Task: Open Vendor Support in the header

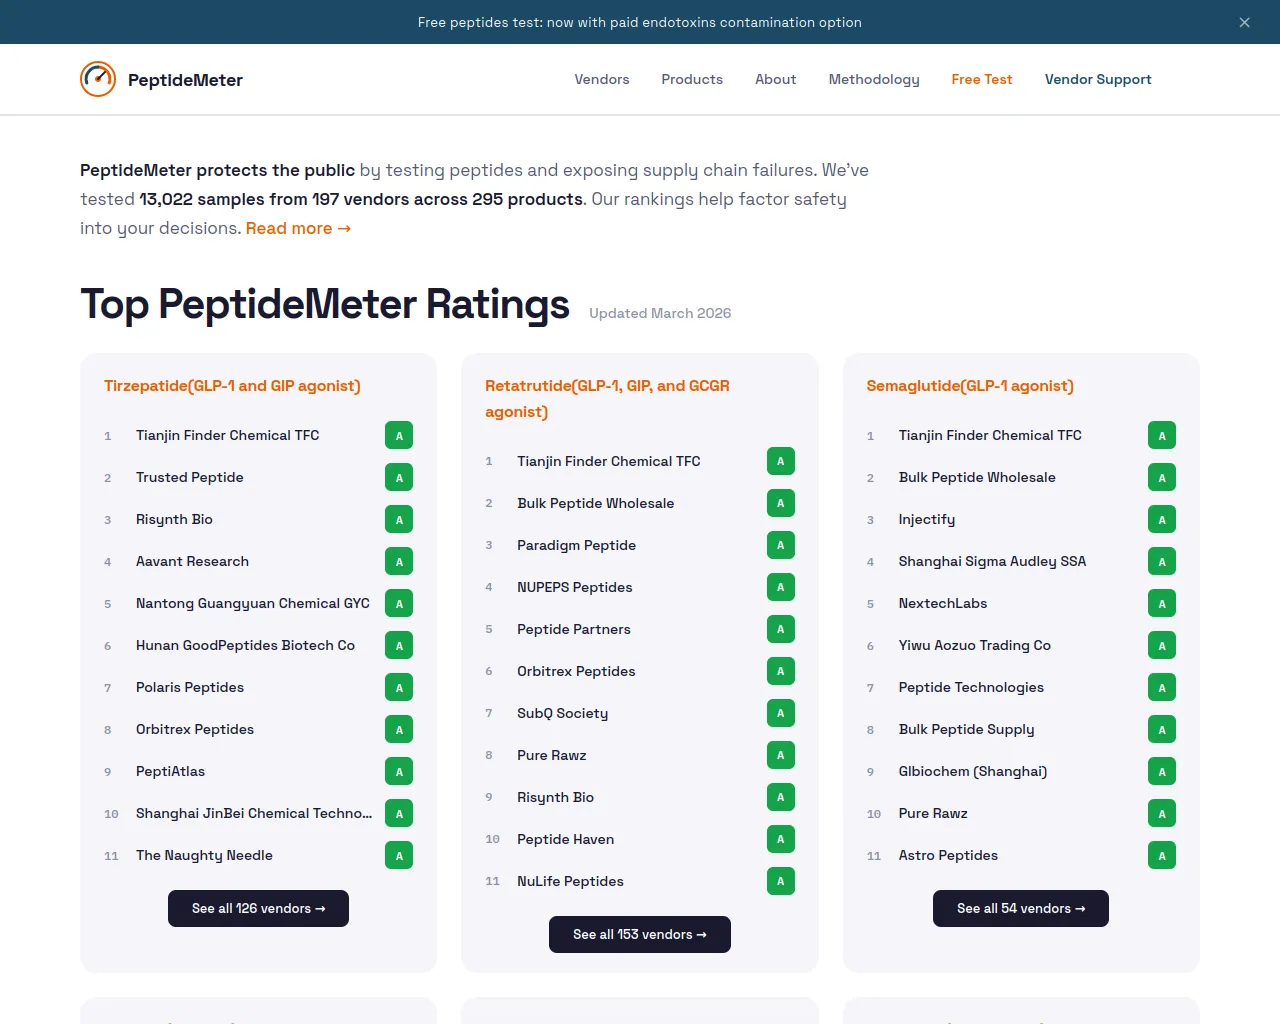Action: (1098, 79)
